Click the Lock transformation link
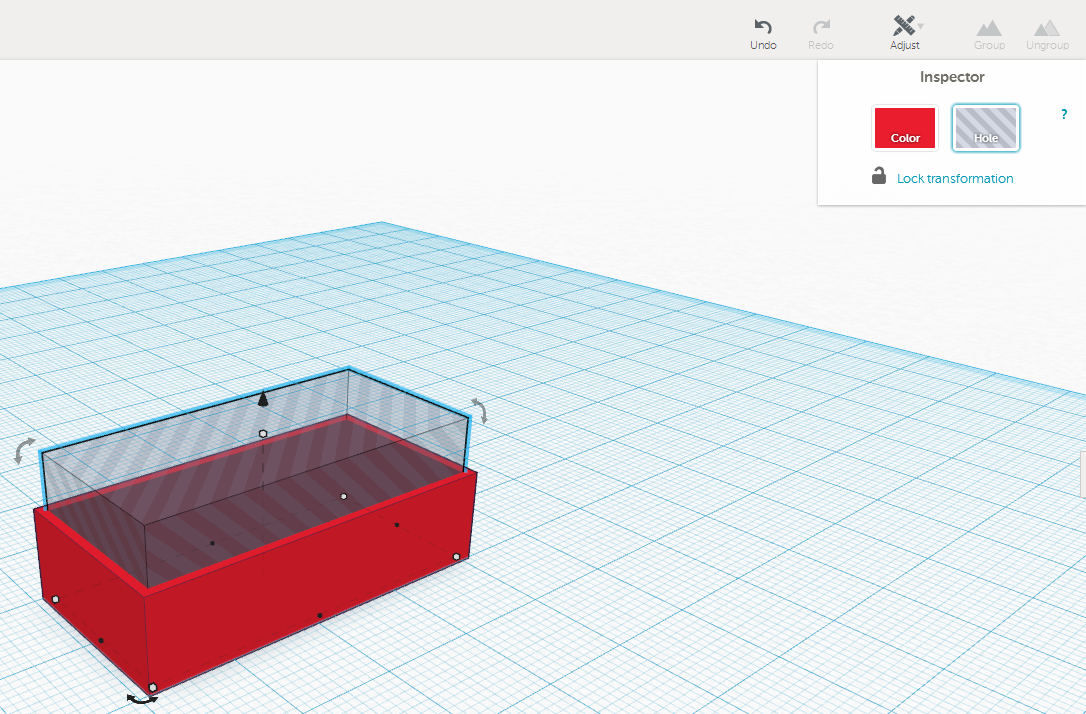1086x714 pixels. (954, 179)
